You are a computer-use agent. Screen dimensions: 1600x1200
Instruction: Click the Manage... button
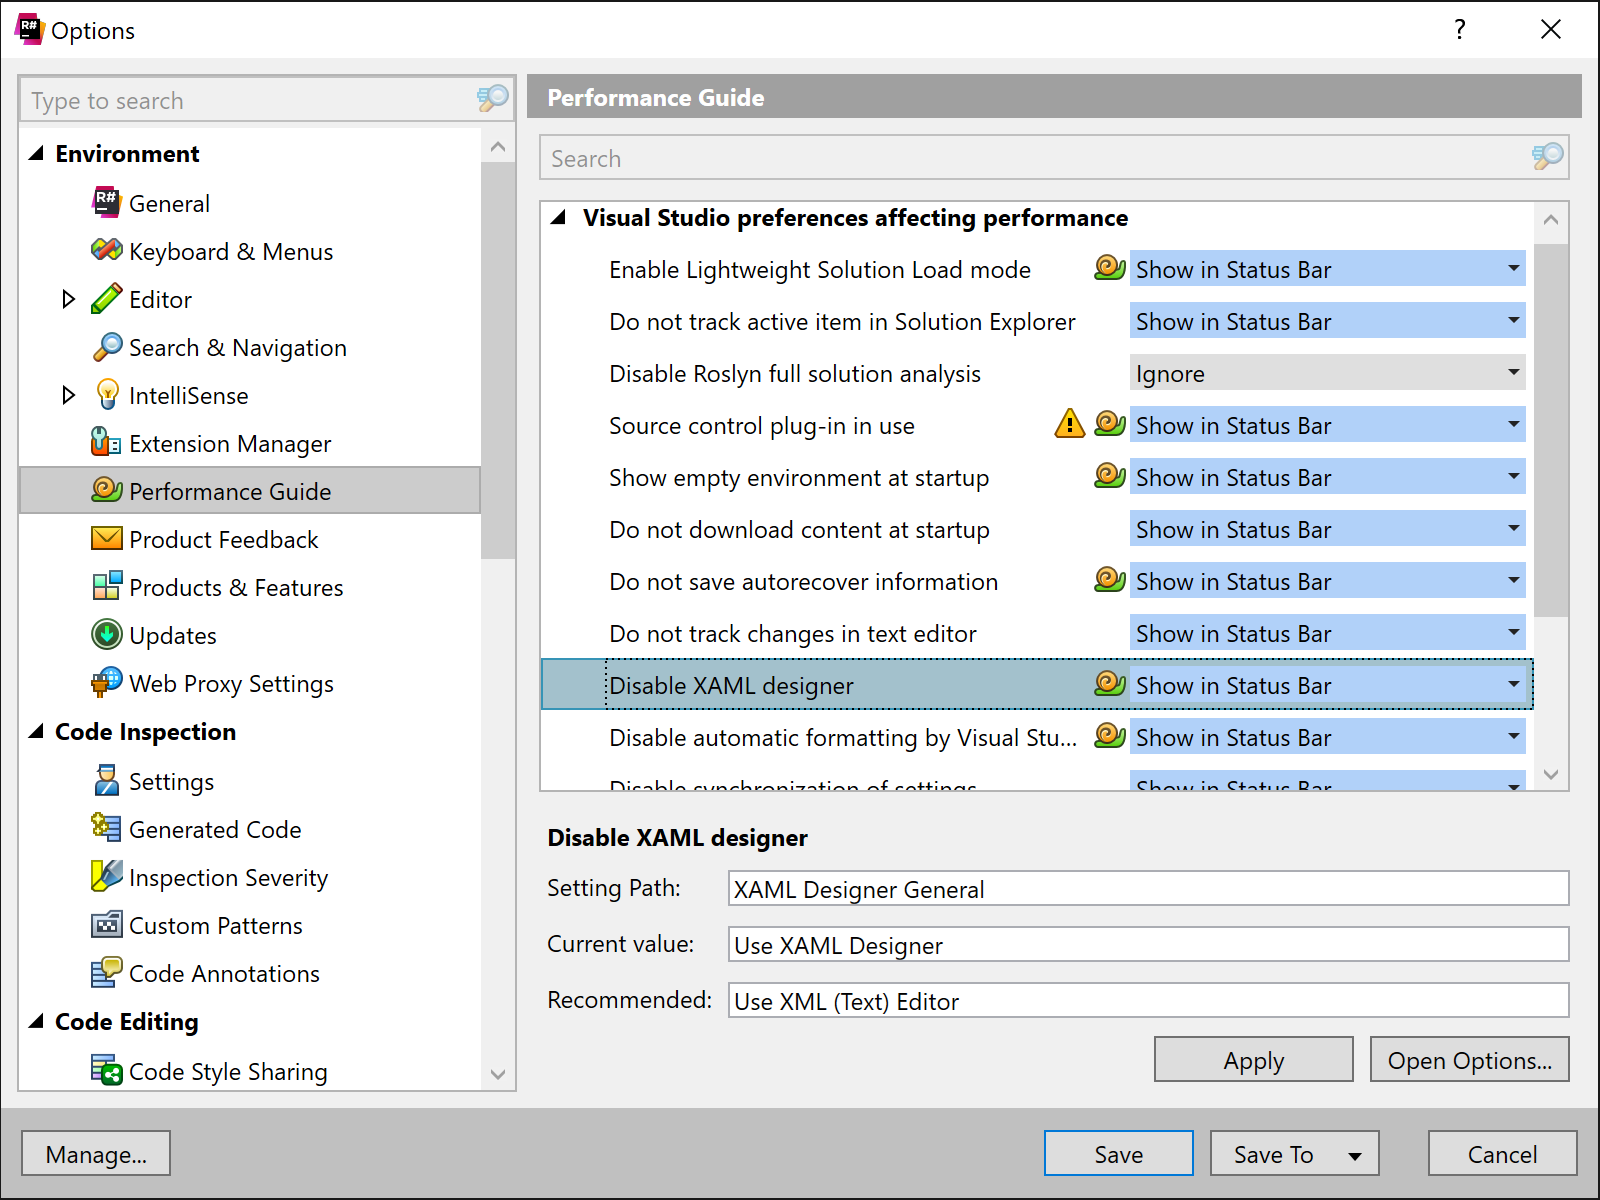(x=96, y=1153)
